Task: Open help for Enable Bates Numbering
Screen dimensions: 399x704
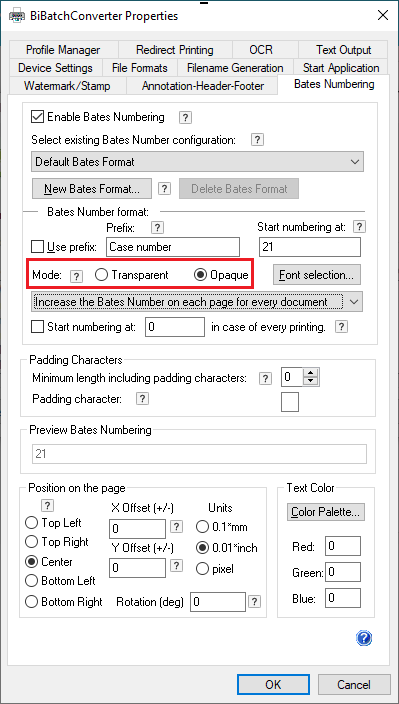Action: tap(185, 118)
